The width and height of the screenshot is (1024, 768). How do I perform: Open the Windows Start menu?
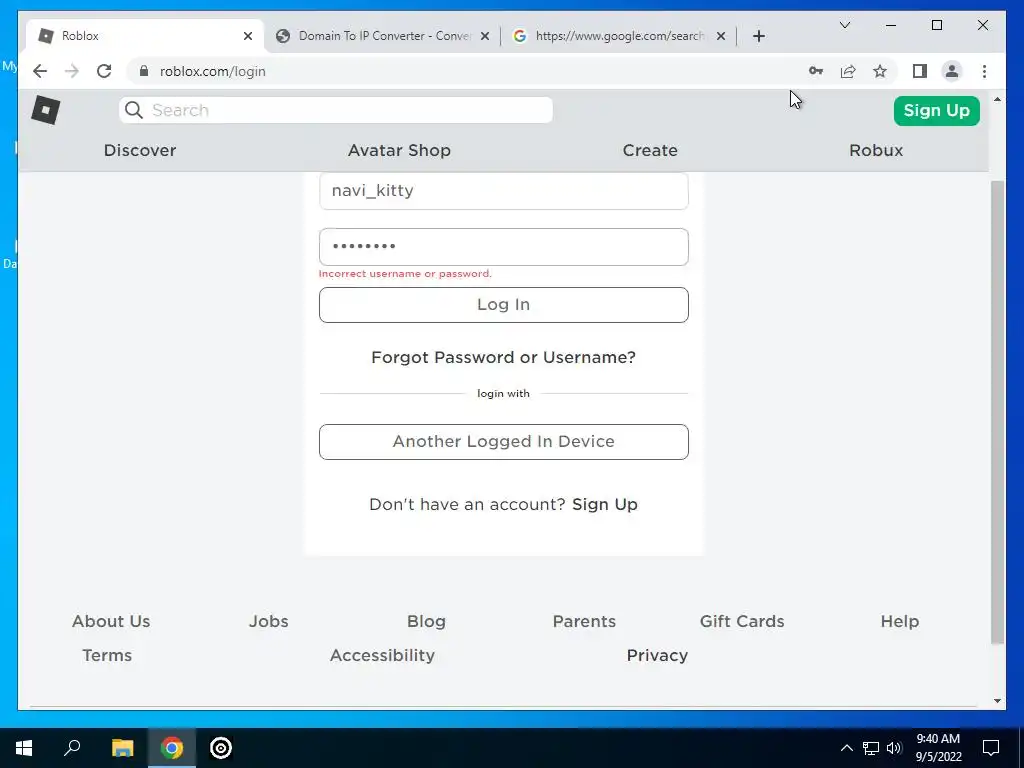[x=24, y=748]
